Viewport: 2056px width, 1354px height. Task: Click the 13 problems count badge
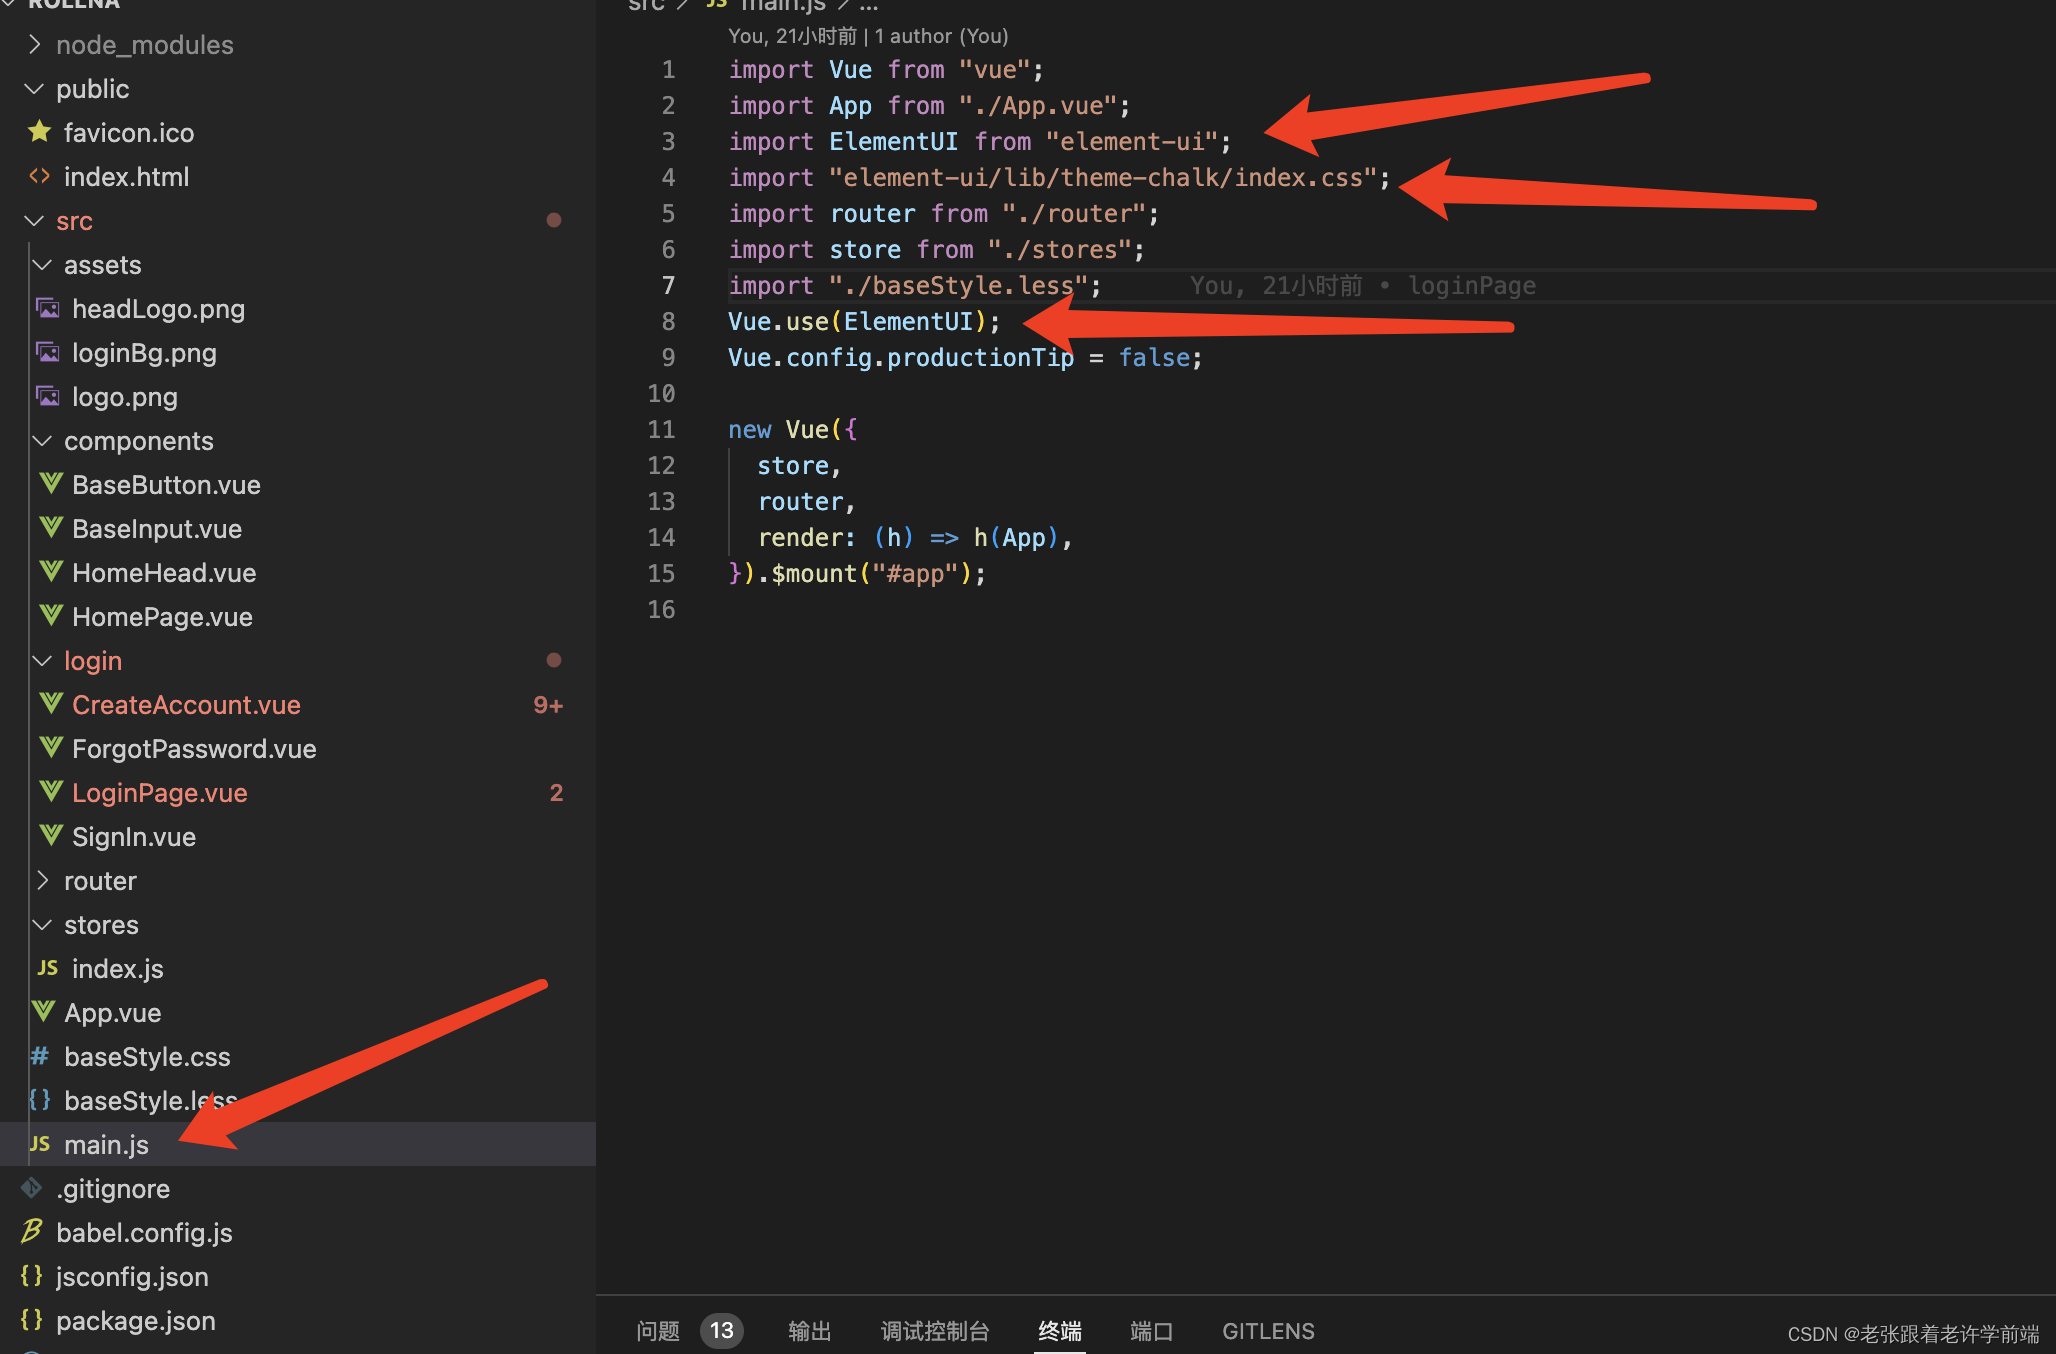point(721,1331)
